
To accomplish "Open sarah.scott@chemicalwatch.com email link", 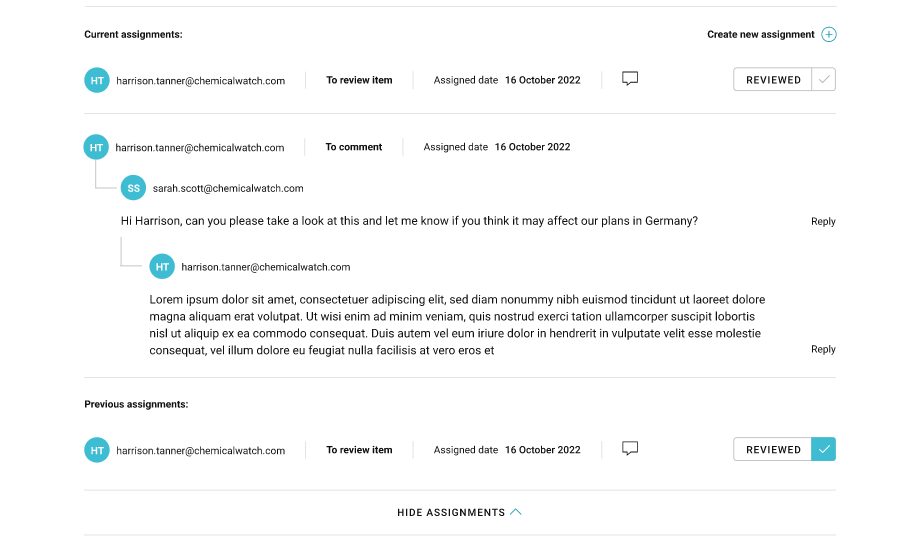I will tap(228, 188).
